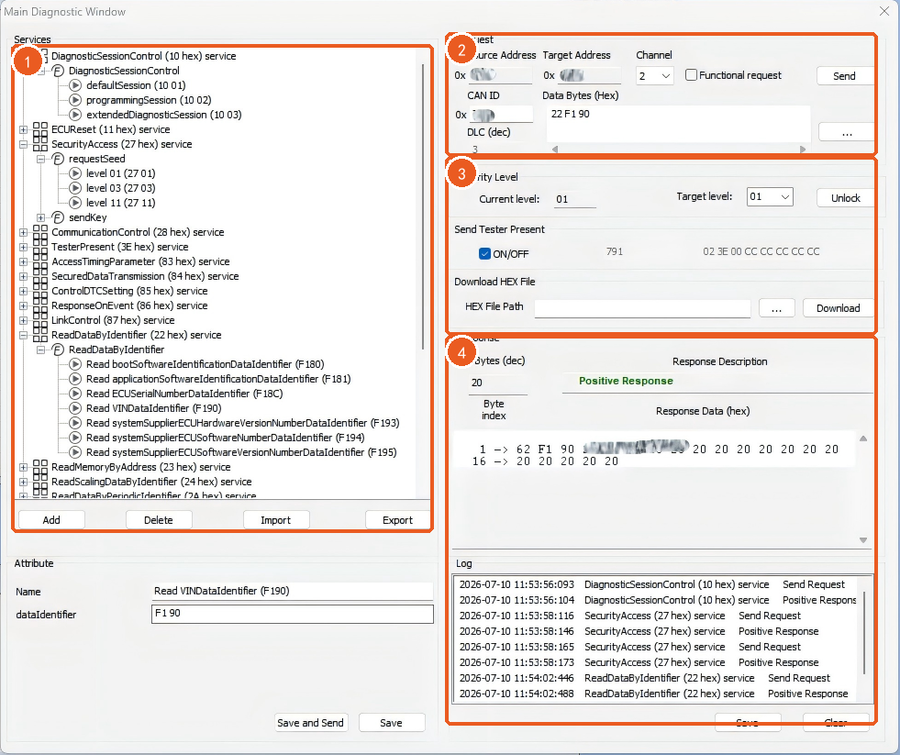The image size is (900, 755).
Task: Click the grid icon for TesterPresent (3E hex) service
Action: (x=40, y=247)
